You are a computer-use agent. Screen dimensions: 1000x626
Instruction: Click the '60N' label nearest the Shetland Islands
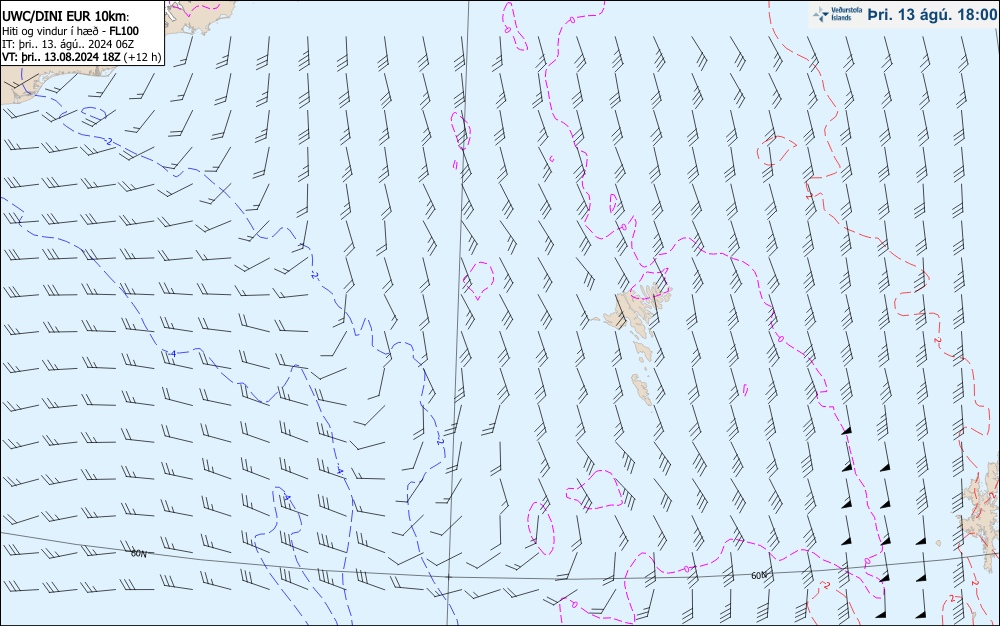(x=759, y=576)
